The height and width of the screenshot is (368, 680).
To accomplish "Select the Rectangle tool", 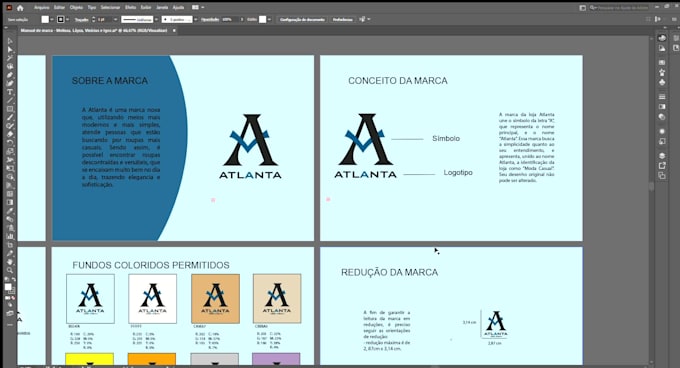I will point(10,109).
